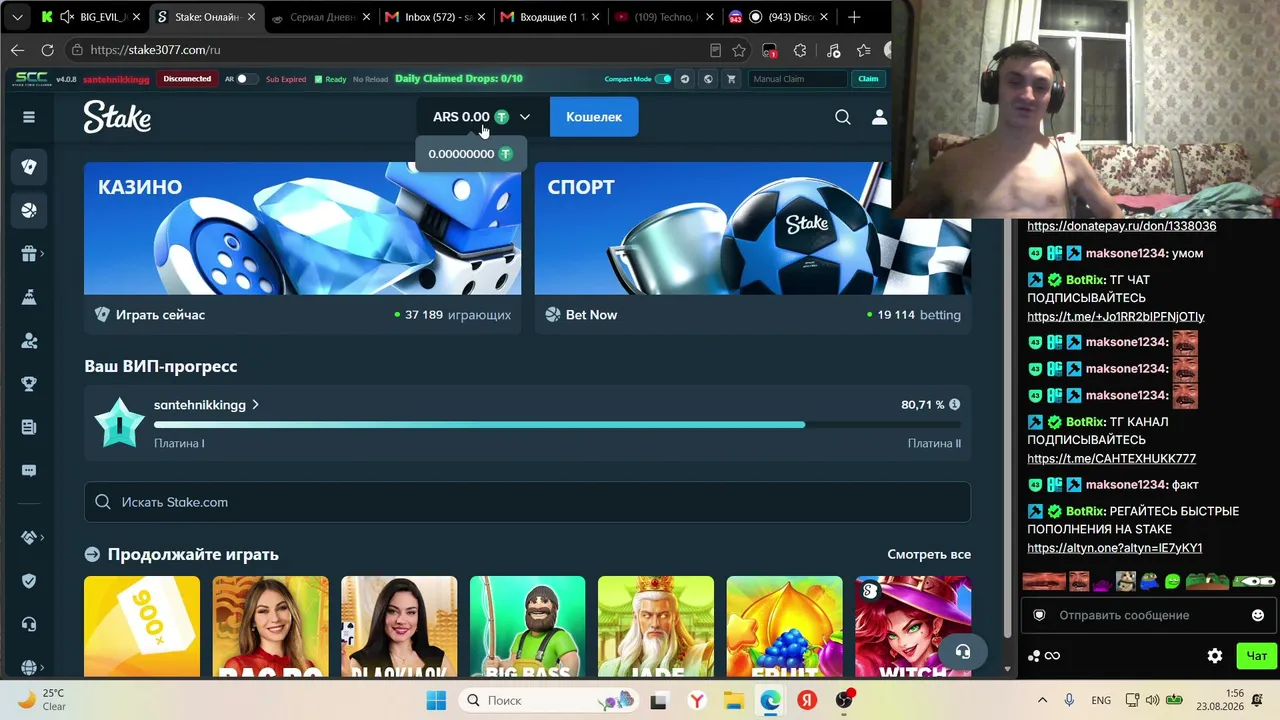Open the forum chat bubble sidebar icon
Image resolution: width=1280 pixels, height=720 pixels.
(29, 471)
